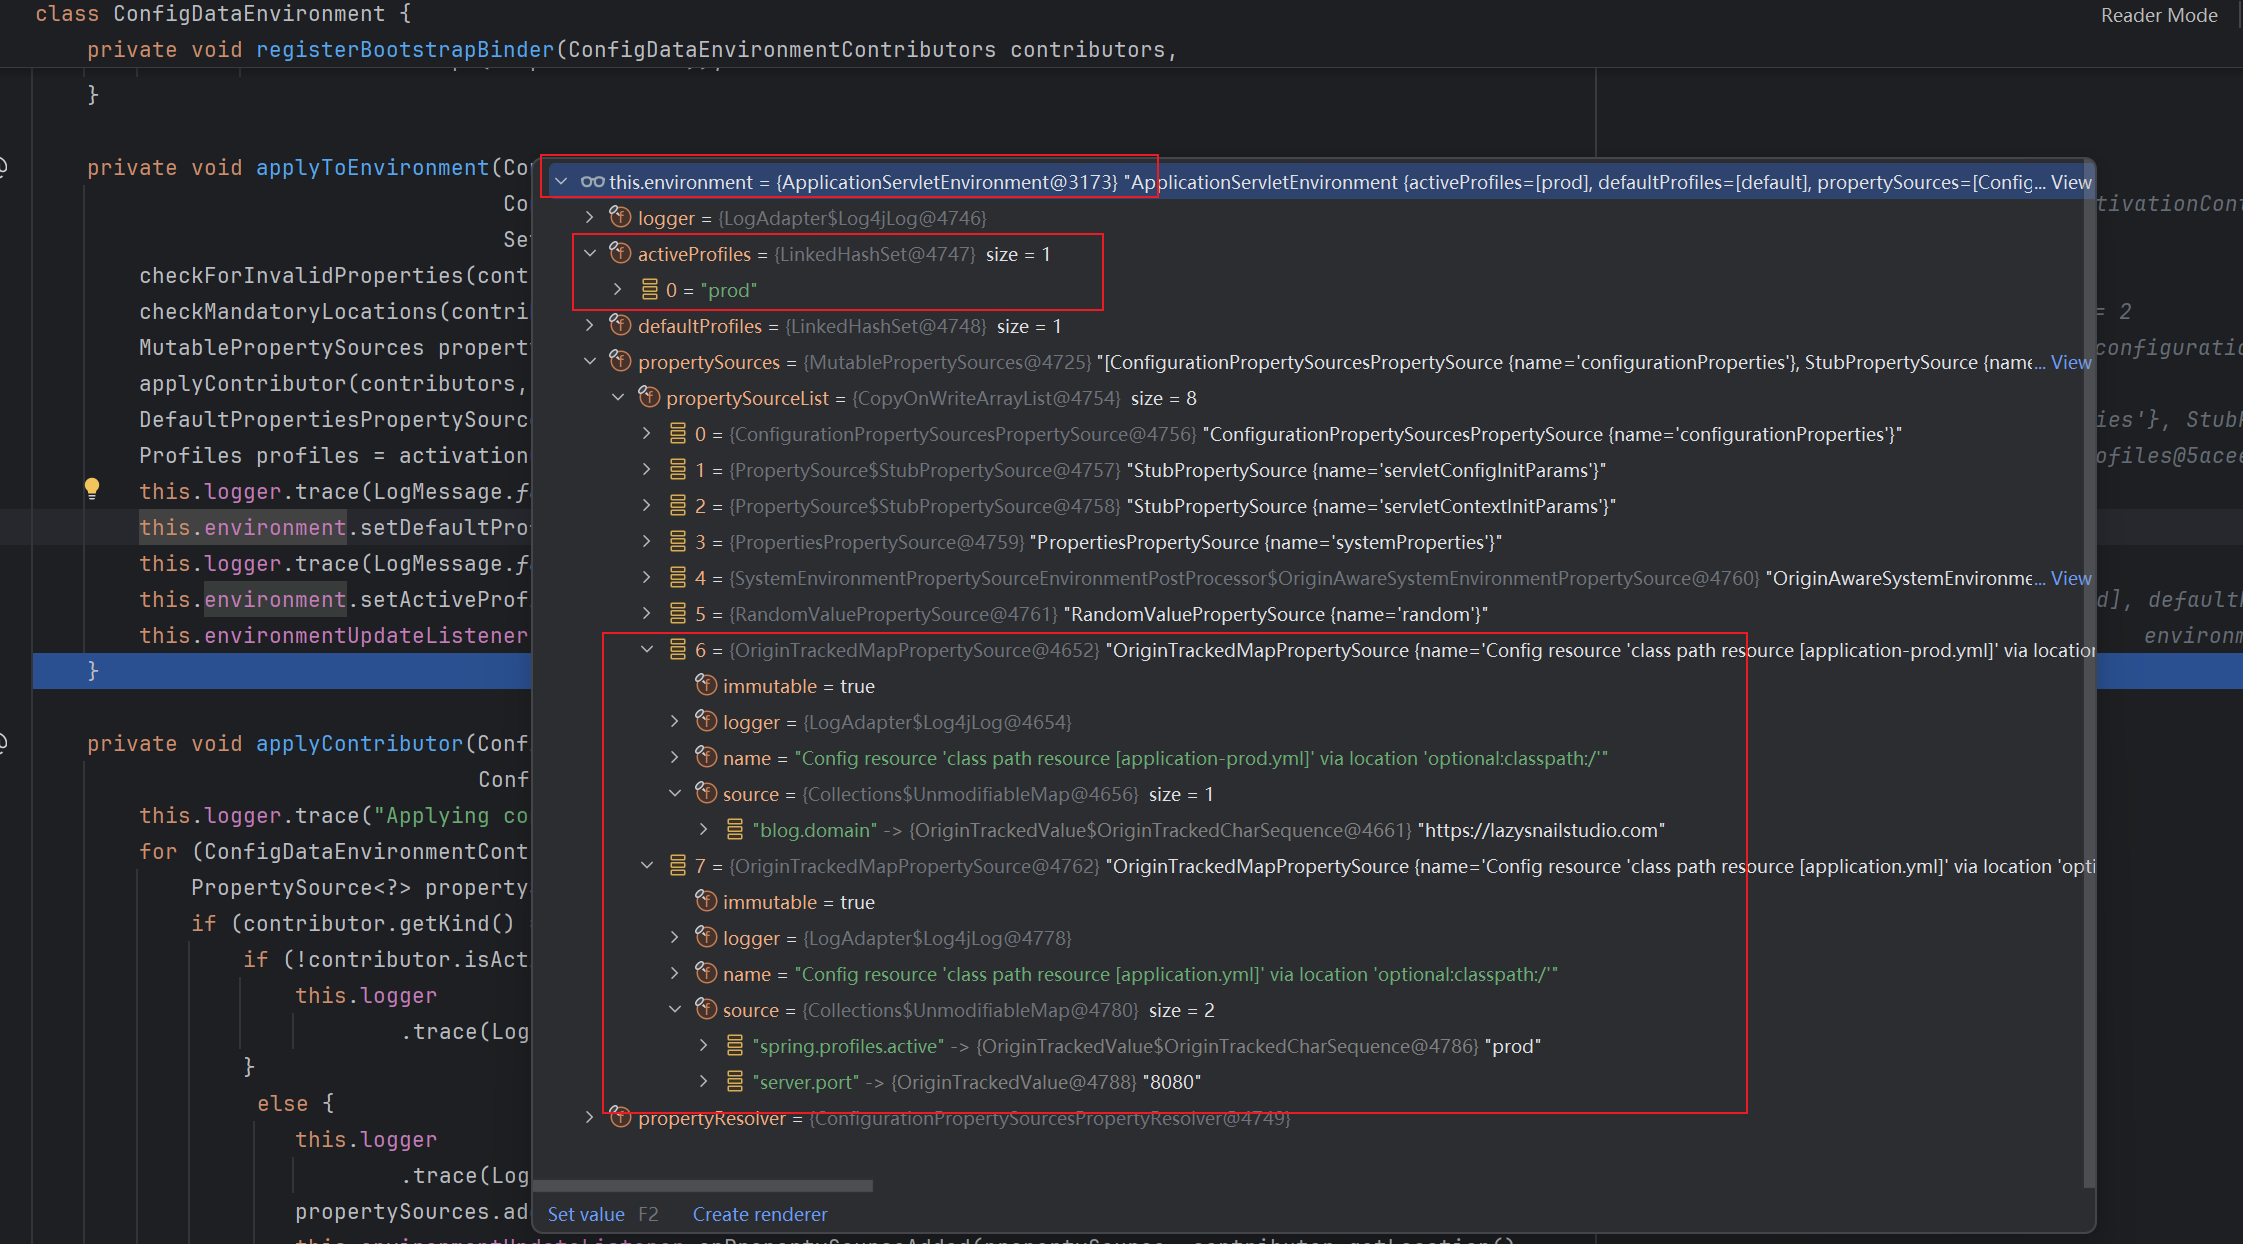The width and height of the screenshot is (2243, 1244).
Task: Click the entry icon of blog.domain
Action: pyautogui.click(x=735, y=830)
